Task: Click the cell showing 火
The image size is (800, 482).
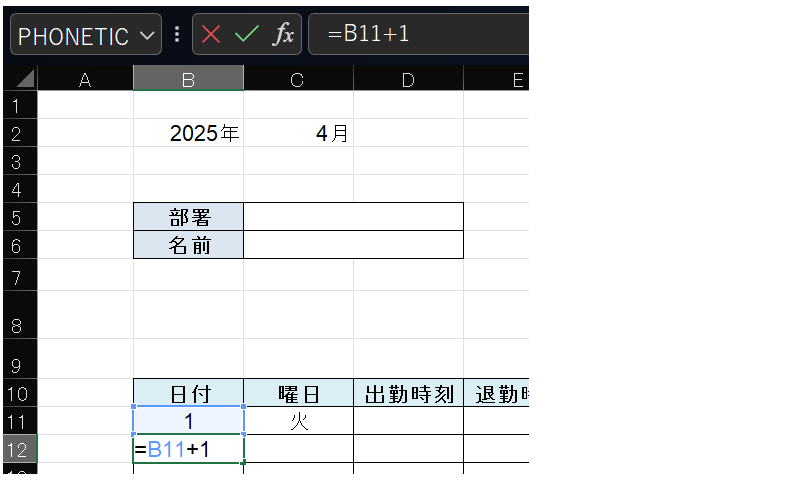Action: click(298, 421)
